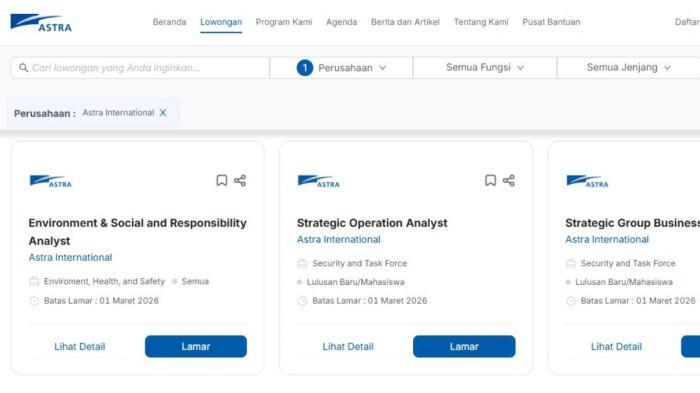Click 'Security and Task Force' on Operation Analyst card
The width and height of the screenshot is (700, 393).
tap(360, 263)
